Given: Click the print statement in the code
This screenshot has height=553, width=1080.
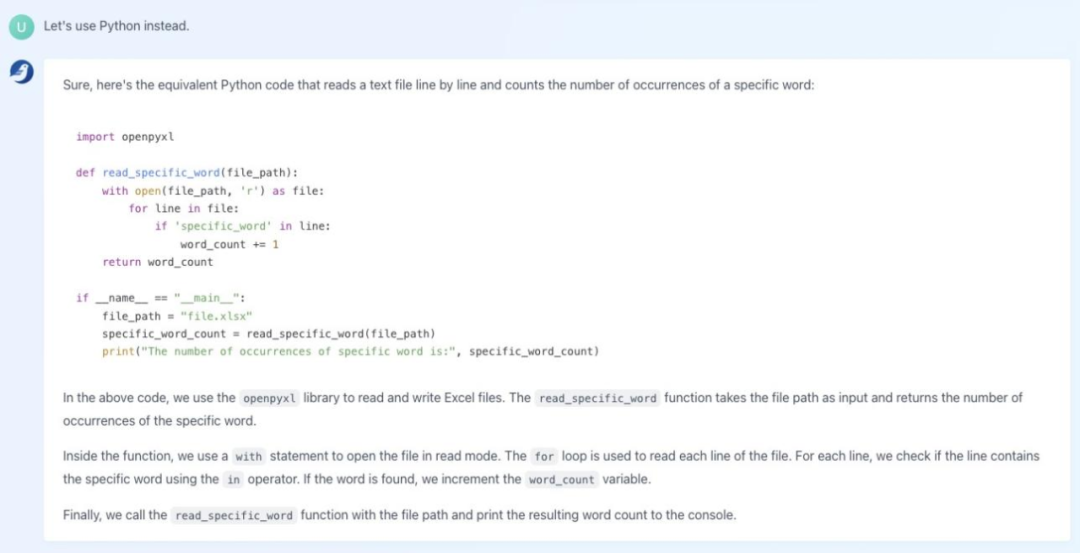Looking at the screenshot, I should pyautogui.click(x=351, y=351).
